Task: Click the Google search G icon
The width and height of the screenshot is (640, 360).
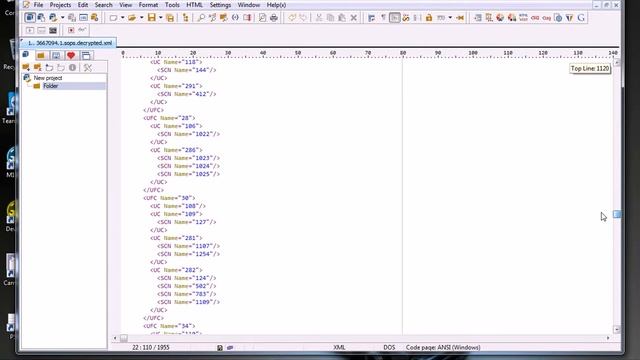Action: (x=581, y=18)
